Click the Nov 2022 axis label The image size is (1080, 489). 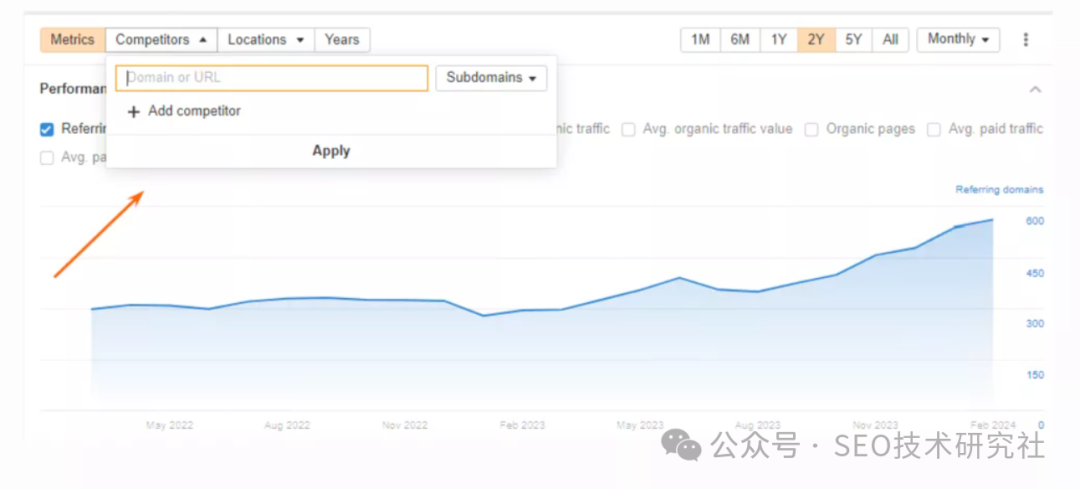pyautogui.click(x=405, y=425)
